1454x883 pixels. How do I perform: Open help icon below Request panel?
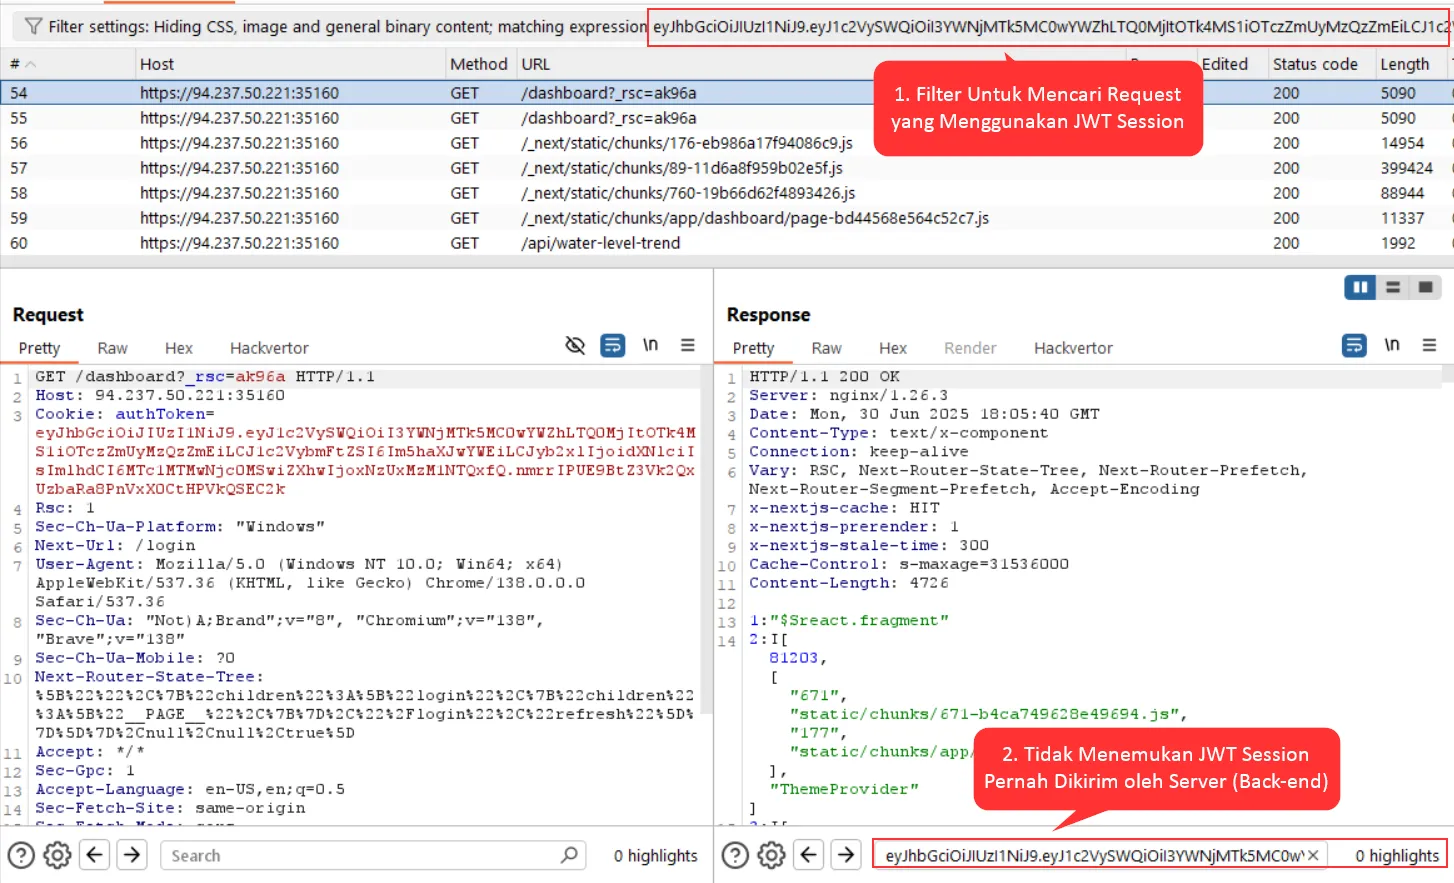pos(21,855)
